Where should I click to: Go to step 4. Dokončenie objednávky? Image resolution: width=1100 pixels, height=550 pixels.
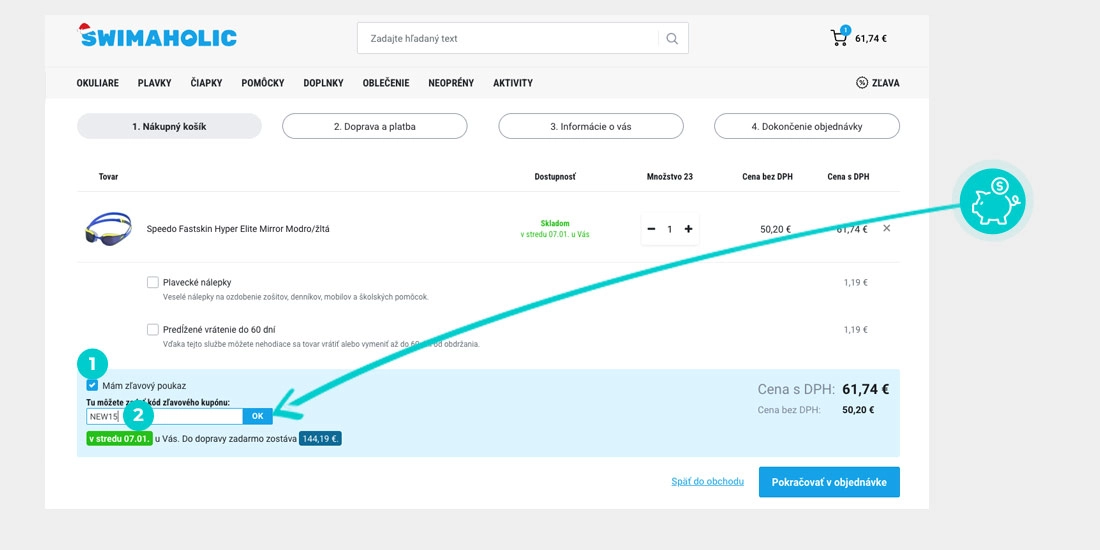(807, 126)
